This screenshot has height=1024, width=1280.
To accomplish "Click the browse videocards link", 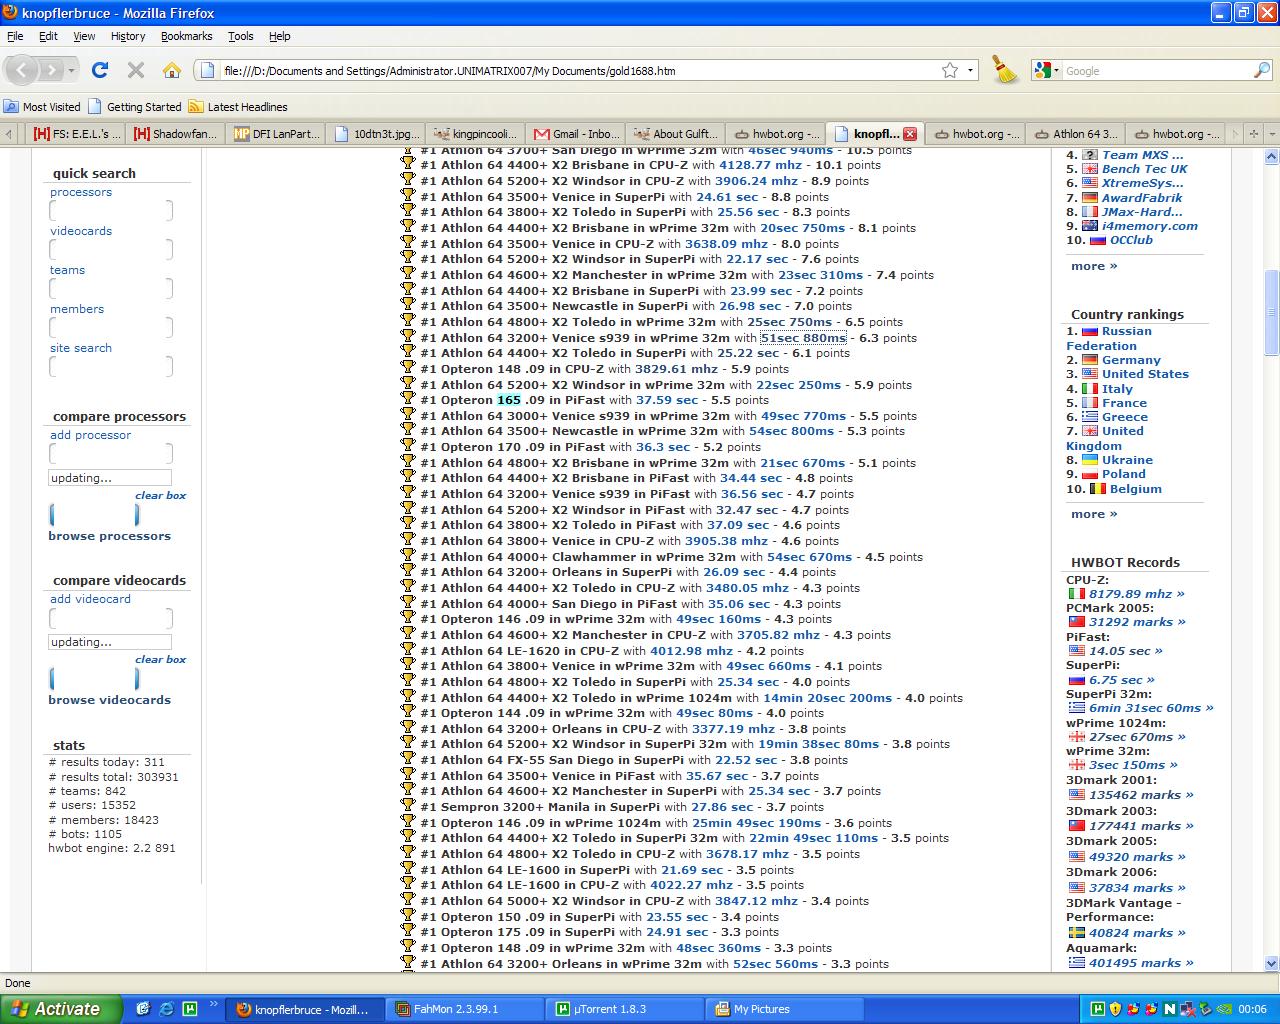I will [x=109, y=700].
